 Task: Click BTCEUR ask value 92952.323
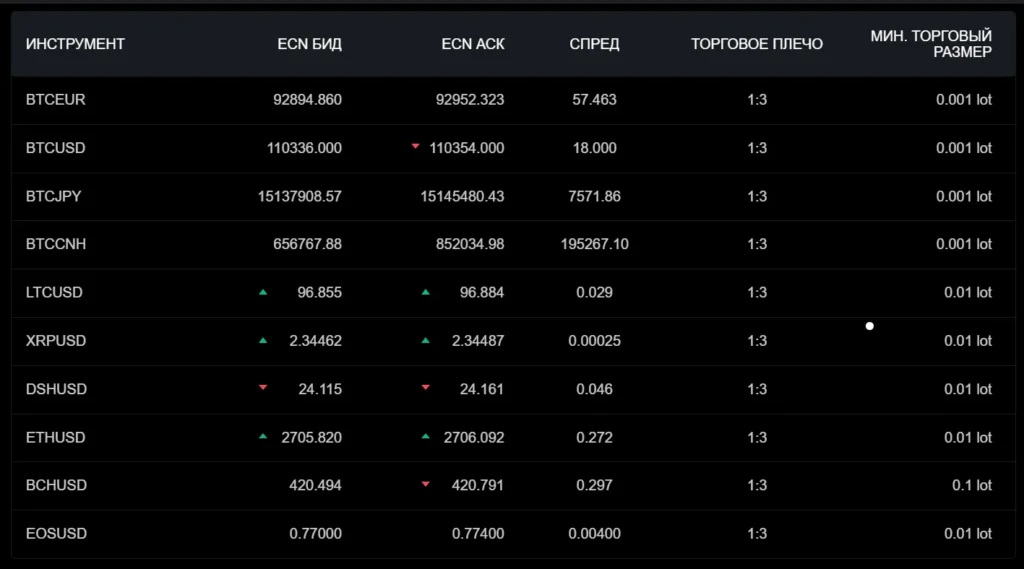pyautogui.click(x=470, y=100)
